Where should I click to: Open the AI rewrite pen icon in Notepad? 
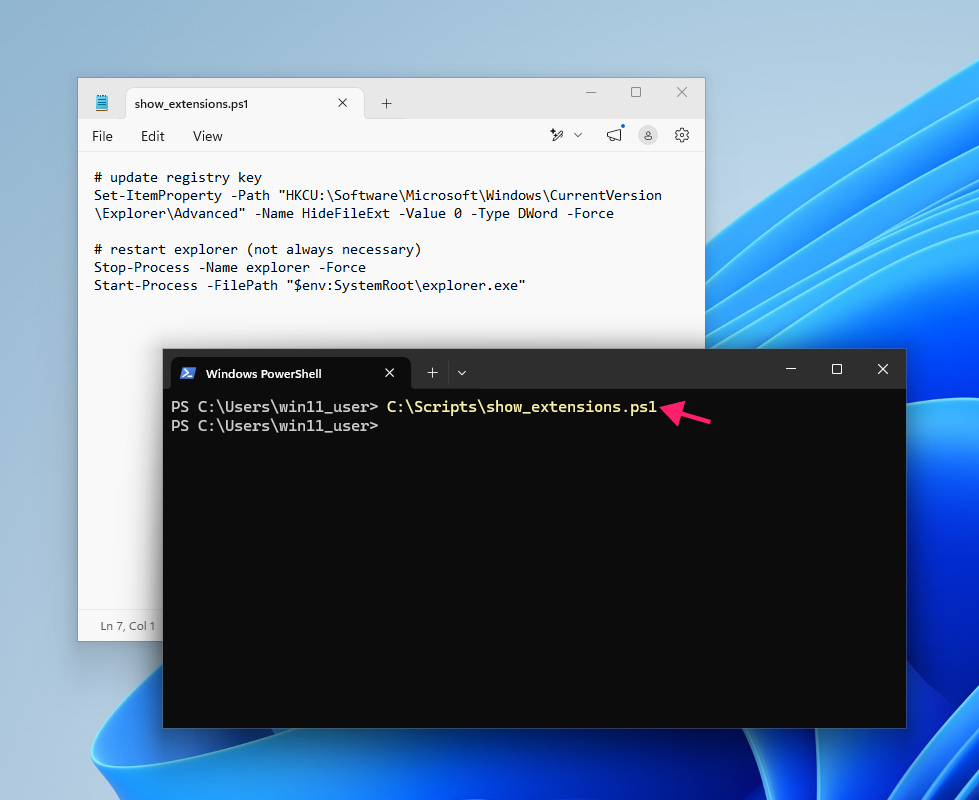(x=557, y=135)
